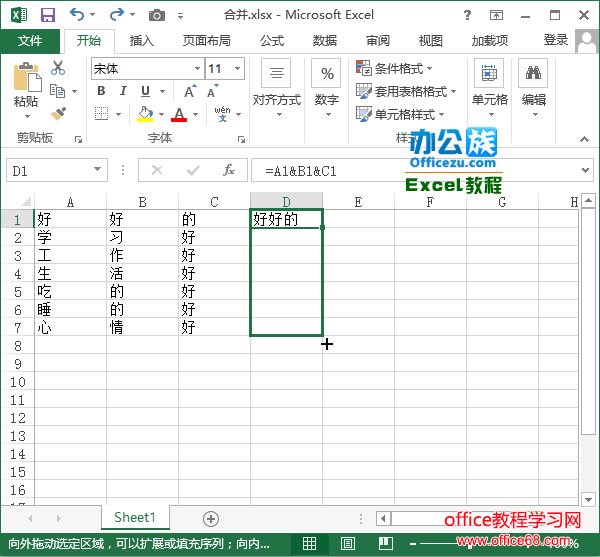Click the ribbon display options icon

(496, 15)
